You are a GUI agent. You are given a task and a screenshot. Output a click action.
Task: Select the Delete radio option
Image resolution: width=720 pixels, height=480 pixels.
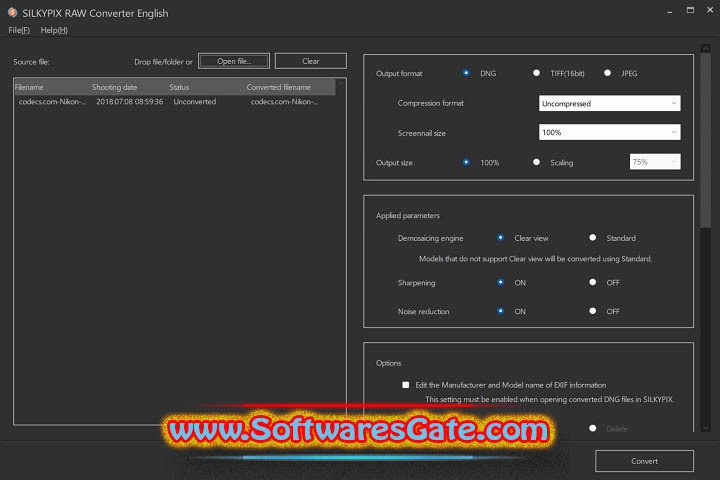[x=593, y=428]
